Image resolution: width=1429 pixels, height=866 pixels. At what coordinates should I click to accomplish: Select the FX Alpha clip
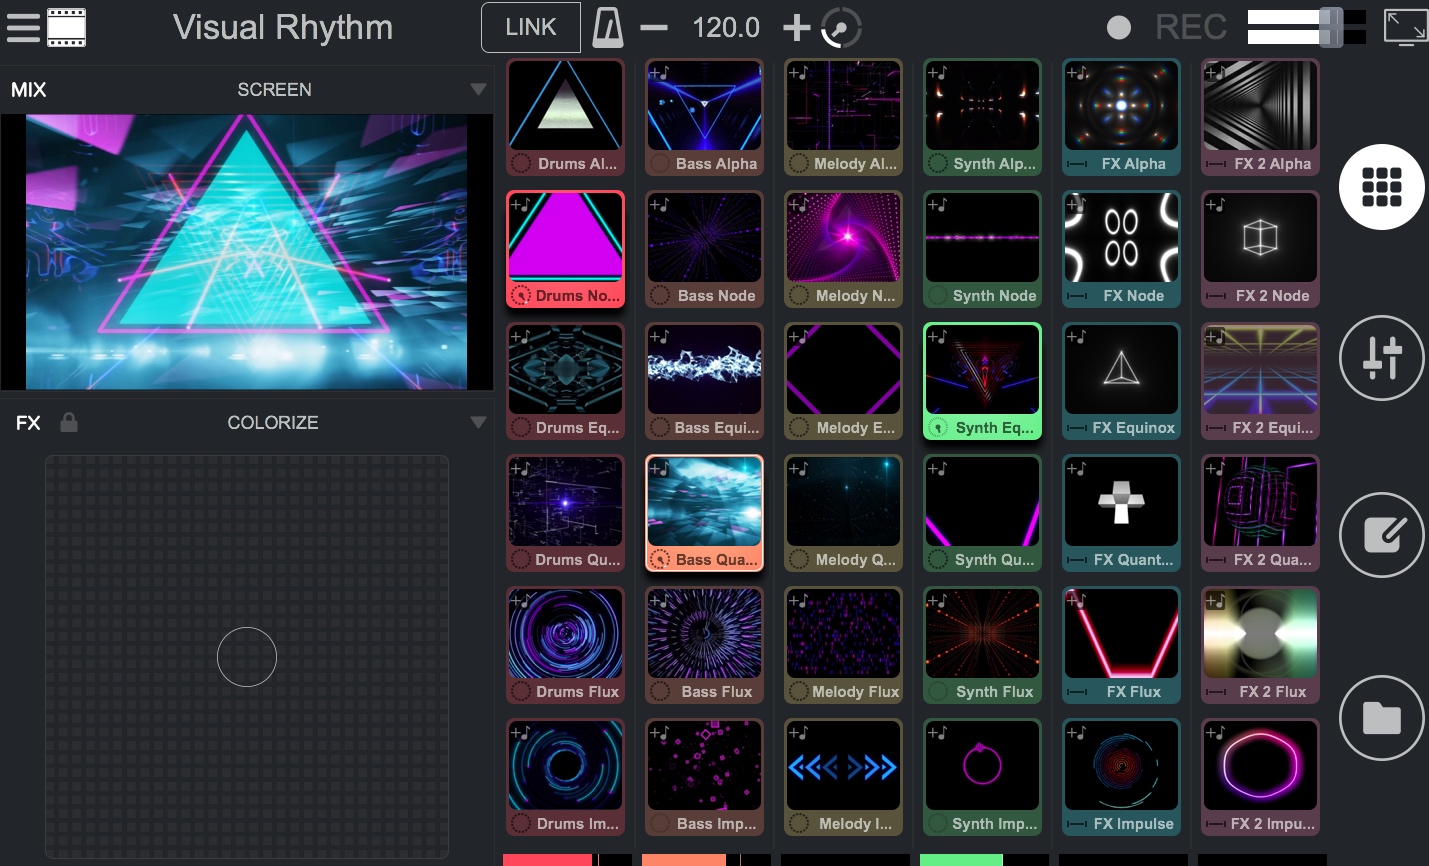tap(1122, 117)
